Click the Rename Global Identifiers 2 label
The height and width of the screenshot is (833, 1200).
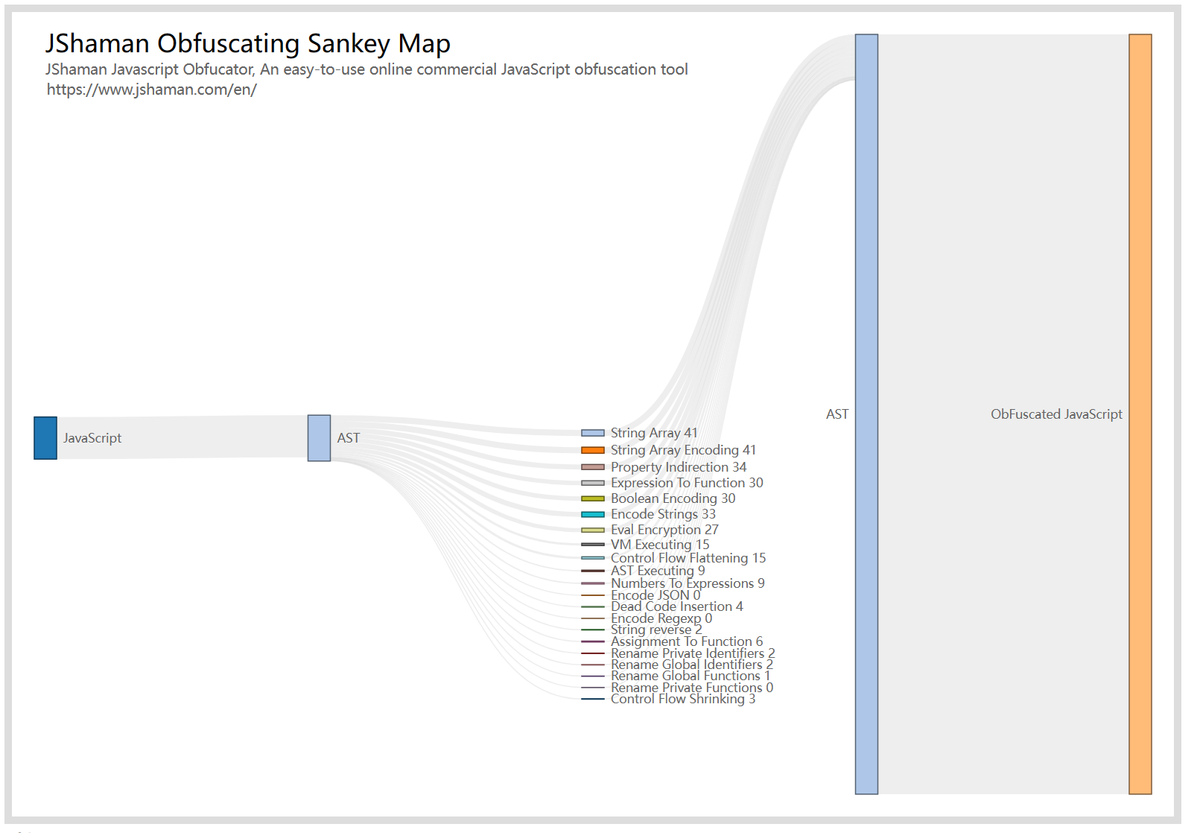pos(692,665)
